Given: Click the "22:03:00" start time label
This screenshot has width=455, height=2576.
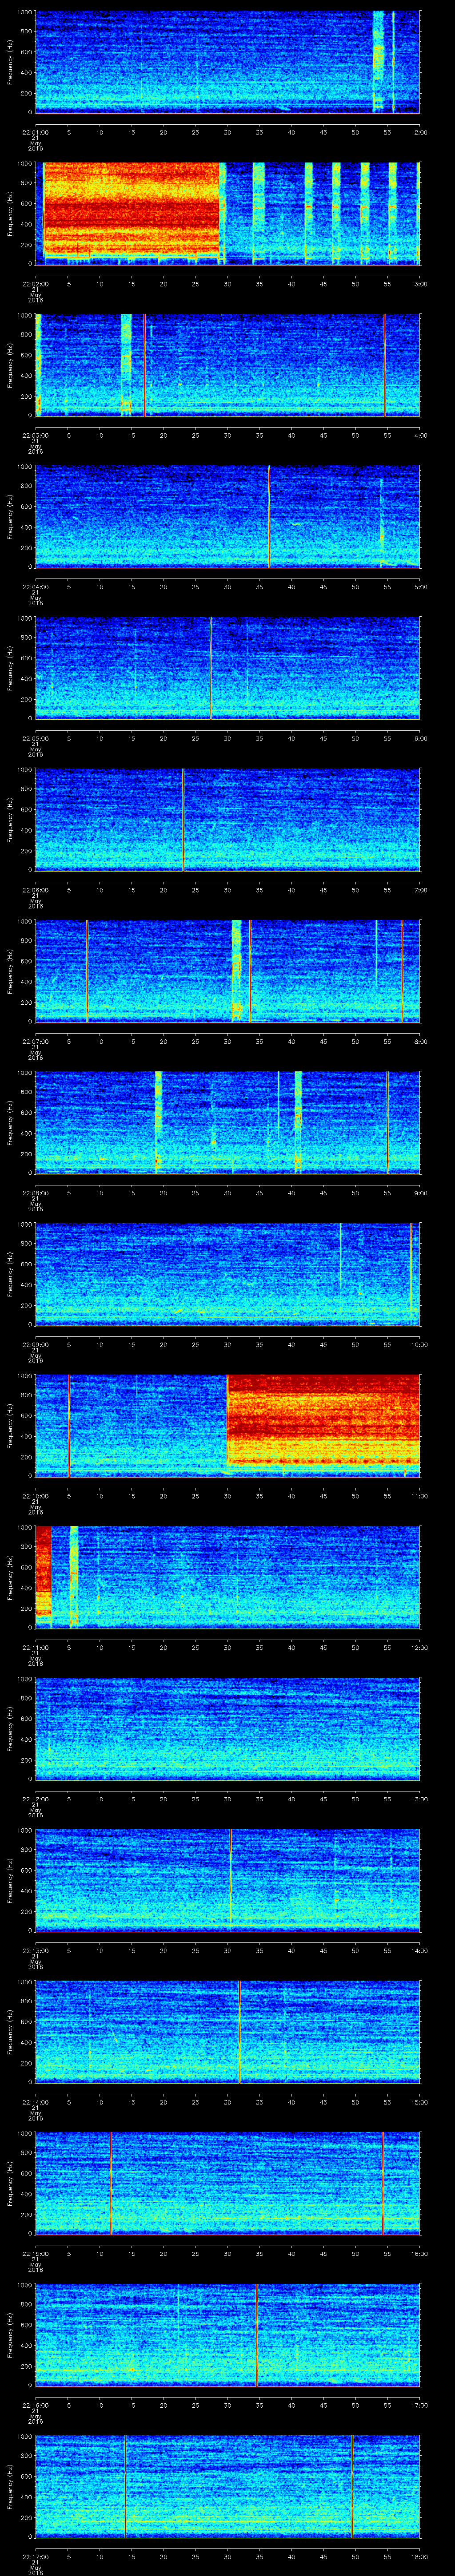Looking at the screenshot, I should [36, 435].
